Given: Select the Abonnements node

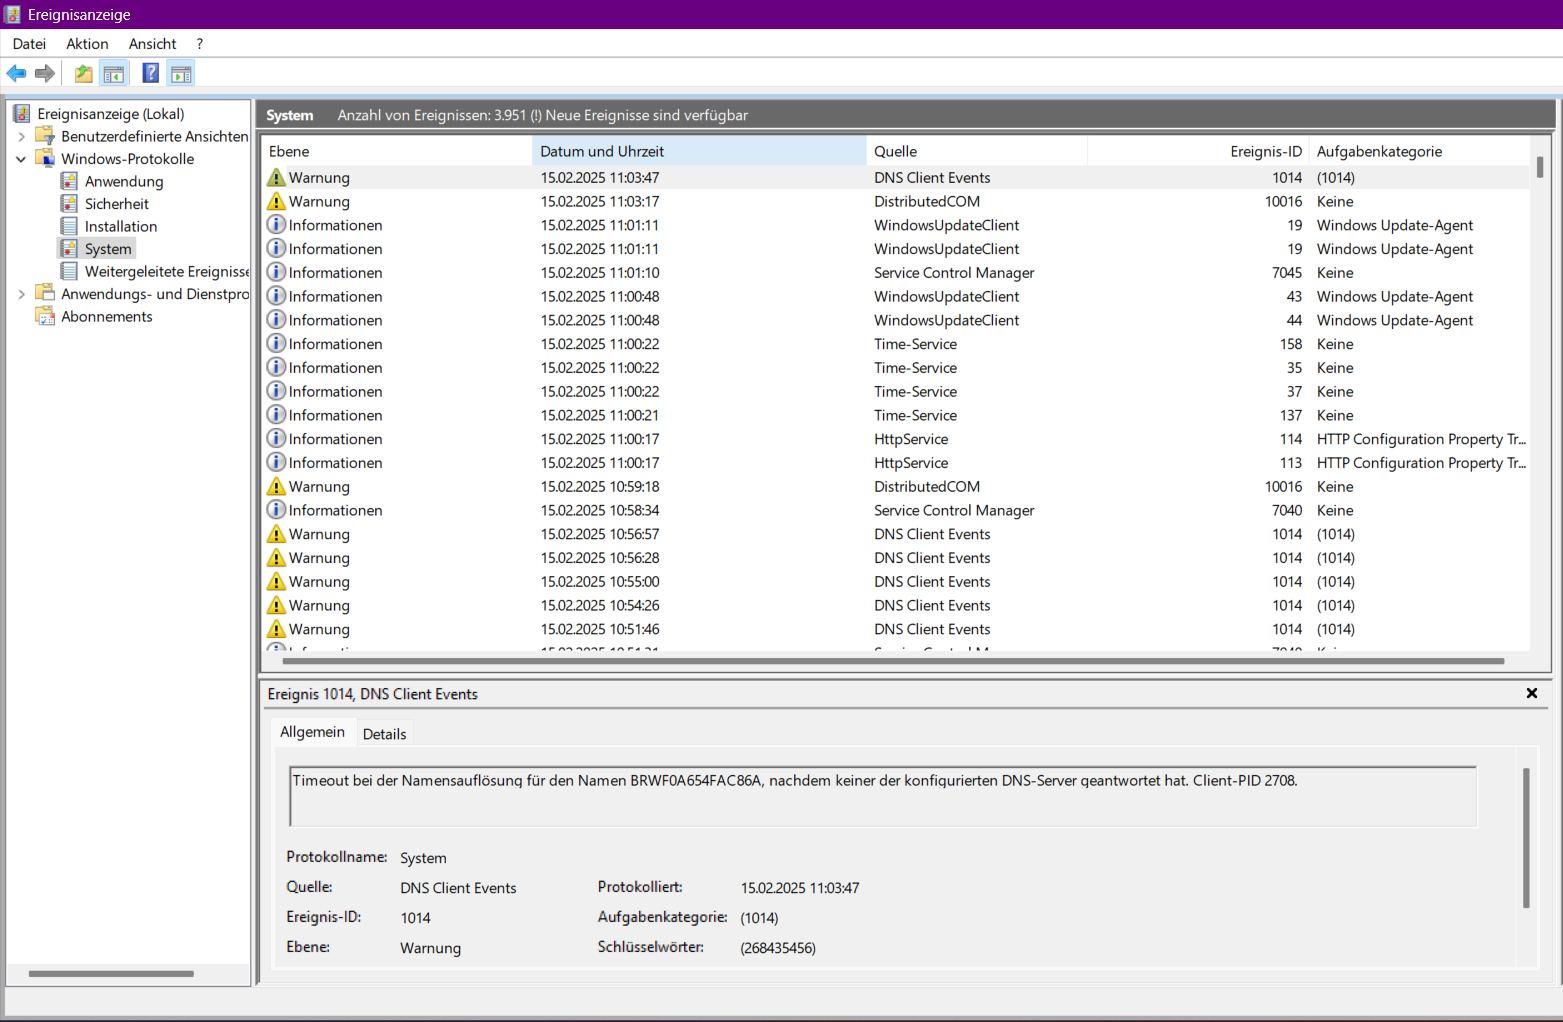Looking at the screenshot, I should pyautogui.click(x=107, y=316).
